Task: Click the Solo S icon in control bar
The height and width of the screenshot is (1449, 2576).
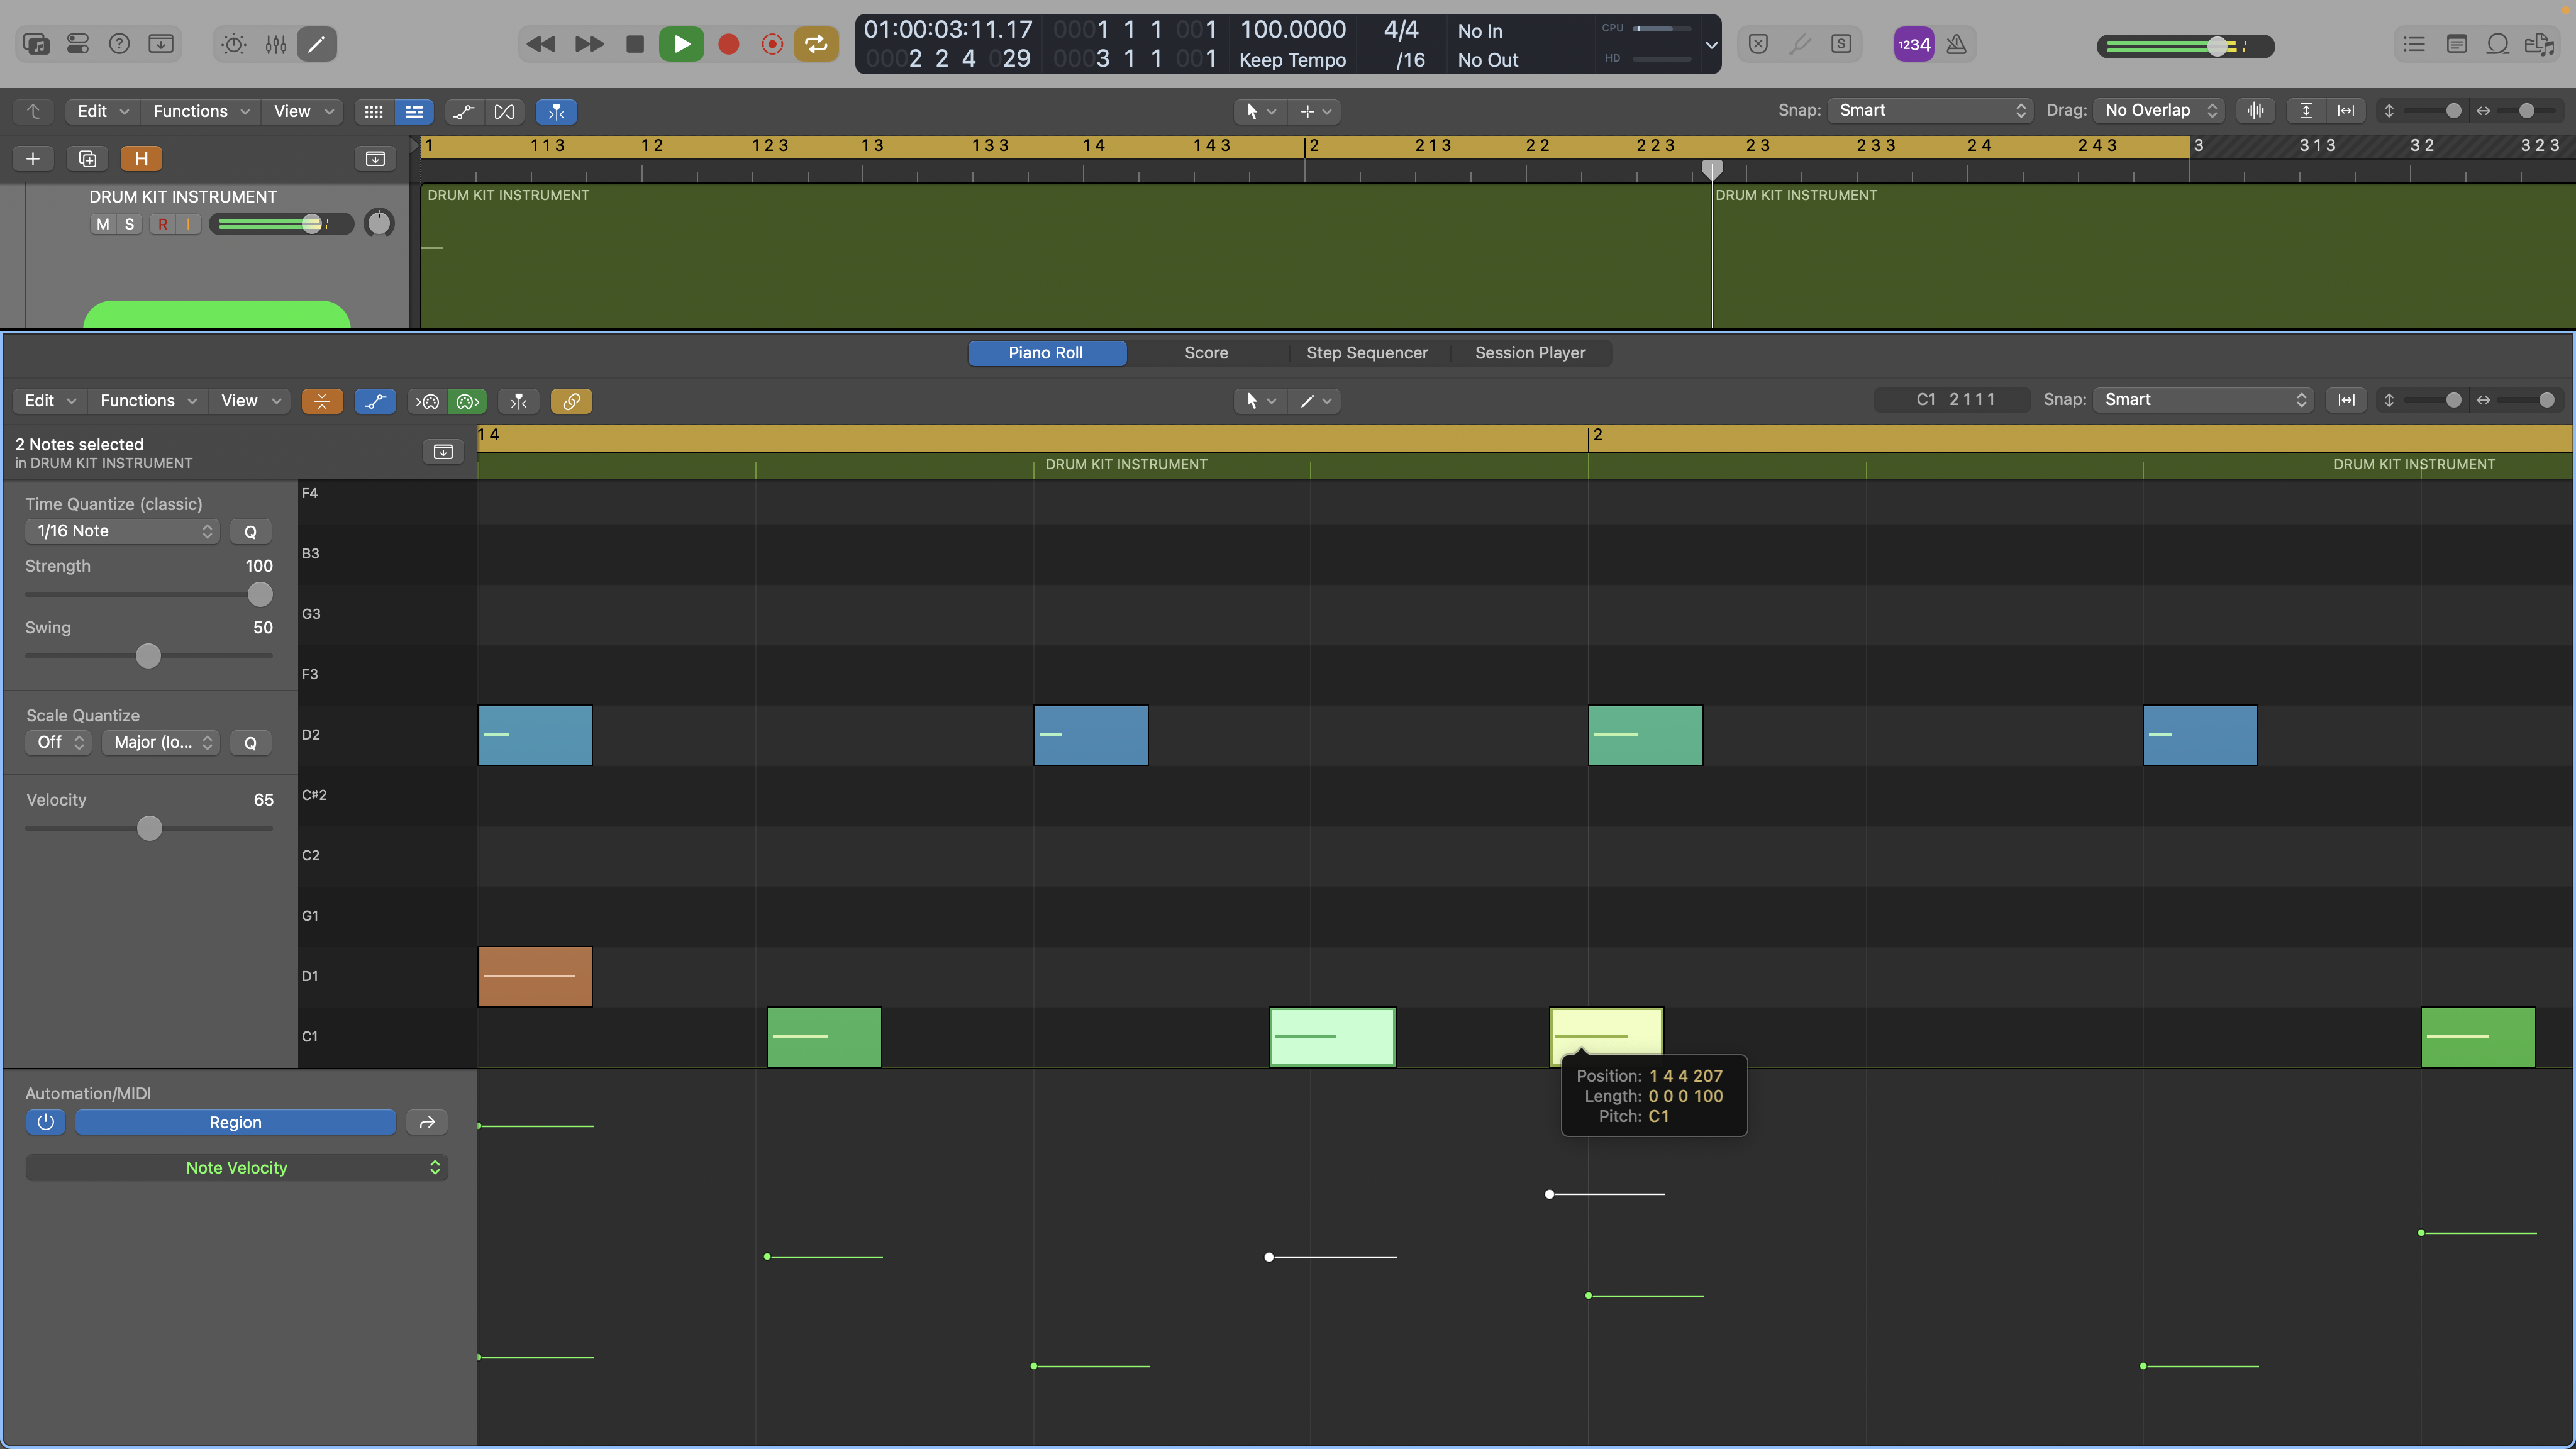Action: 1841,44
